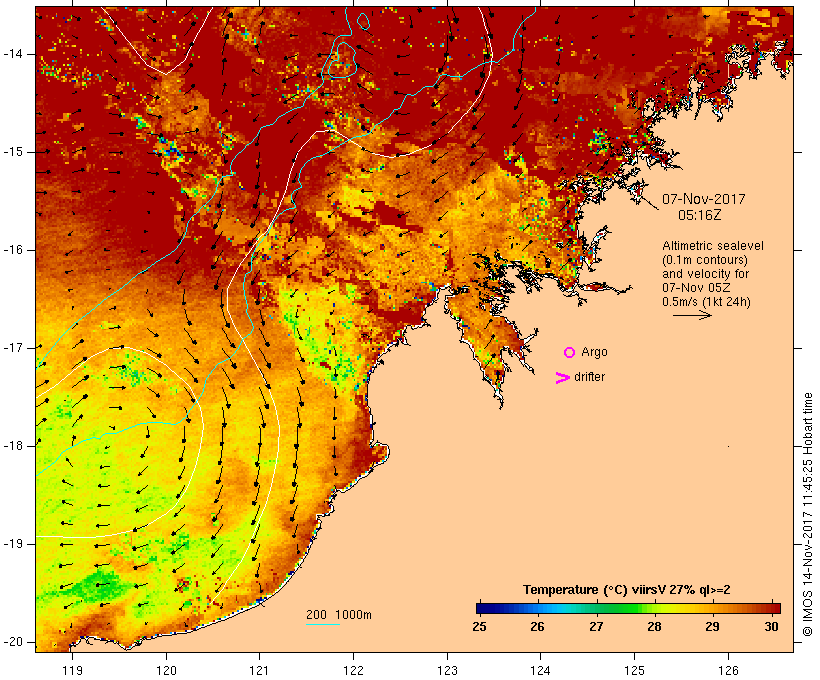Click the '200 1000m' isobath label
Screen dimensions: 820x680
(x=339, y=615)
